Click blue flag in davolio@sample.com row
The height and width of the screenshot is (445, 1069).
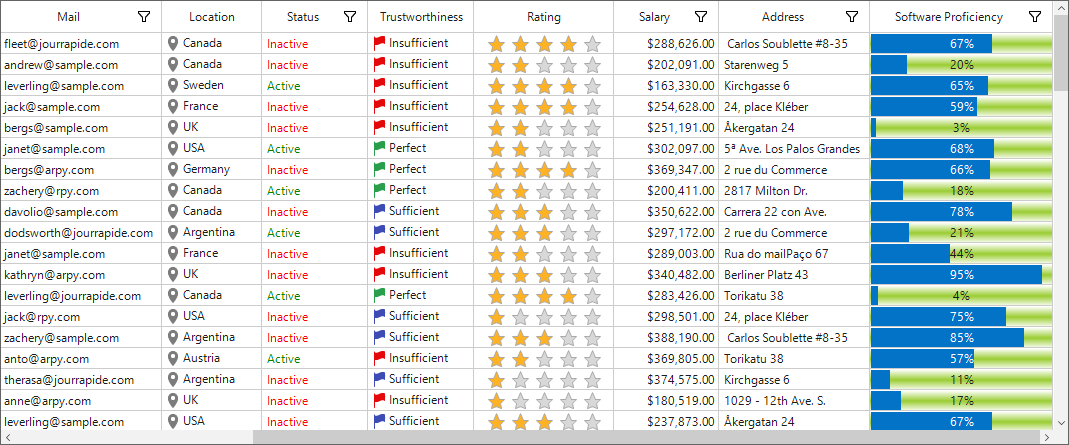(380, 212)
